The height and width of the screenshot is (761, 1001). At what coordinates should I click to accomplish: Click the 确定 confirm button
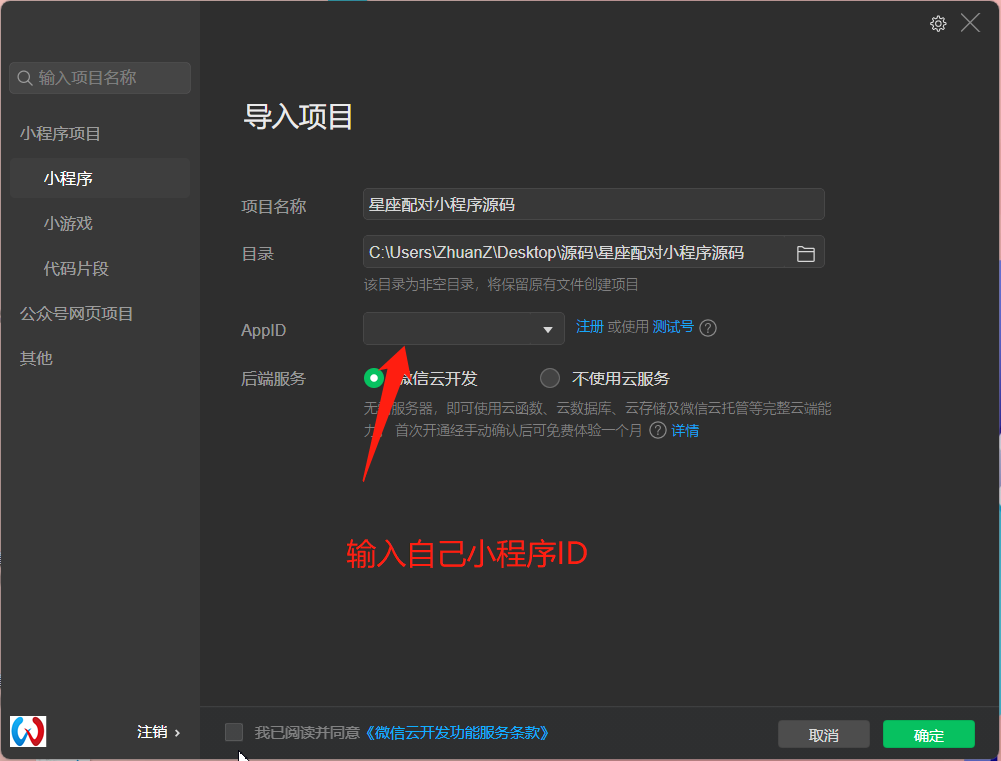(928, 734)
